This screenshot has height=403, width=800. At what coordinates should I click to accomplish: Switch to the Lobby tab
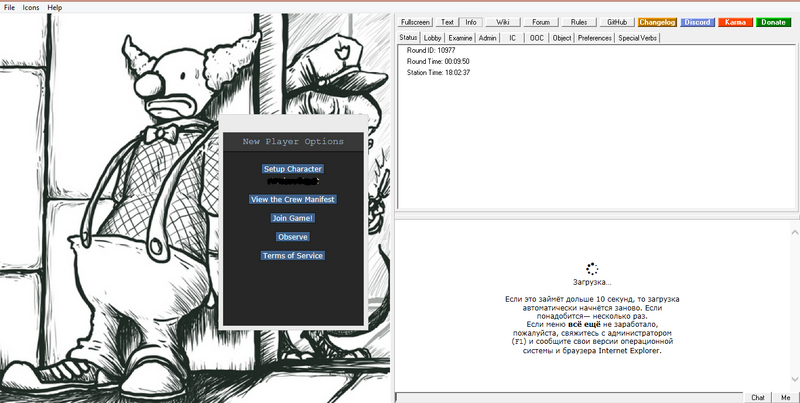pyautogui.click(x=433, y=38)
